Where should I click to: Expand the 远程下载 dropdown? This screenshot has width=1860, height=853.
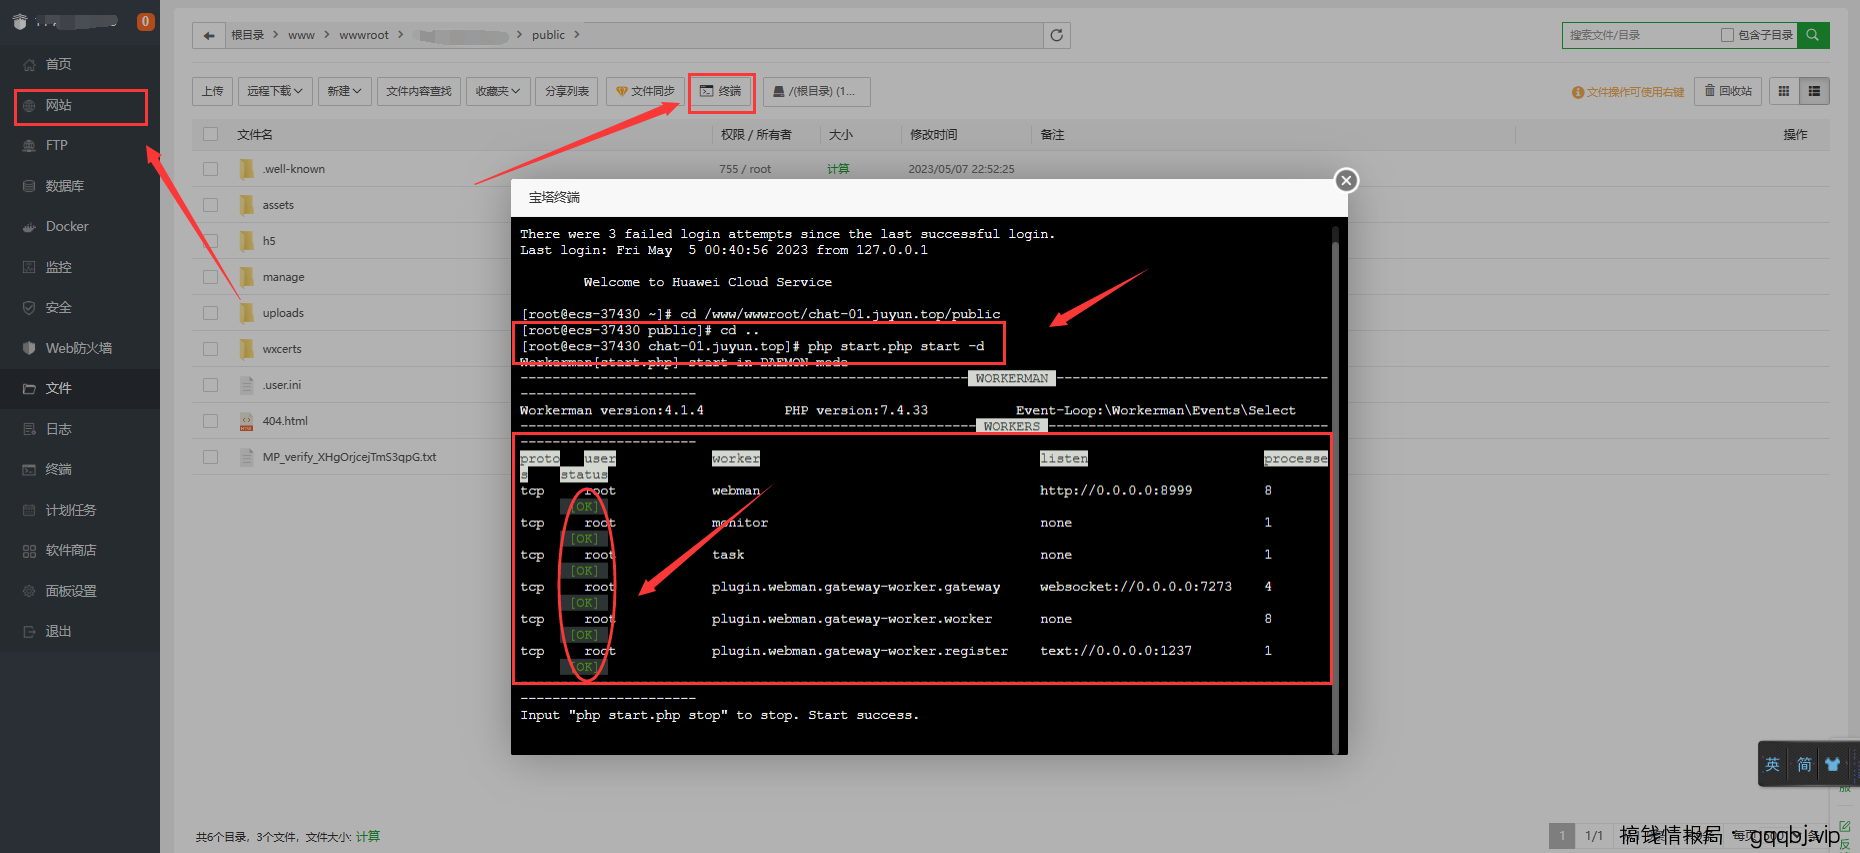click(275, 91)
